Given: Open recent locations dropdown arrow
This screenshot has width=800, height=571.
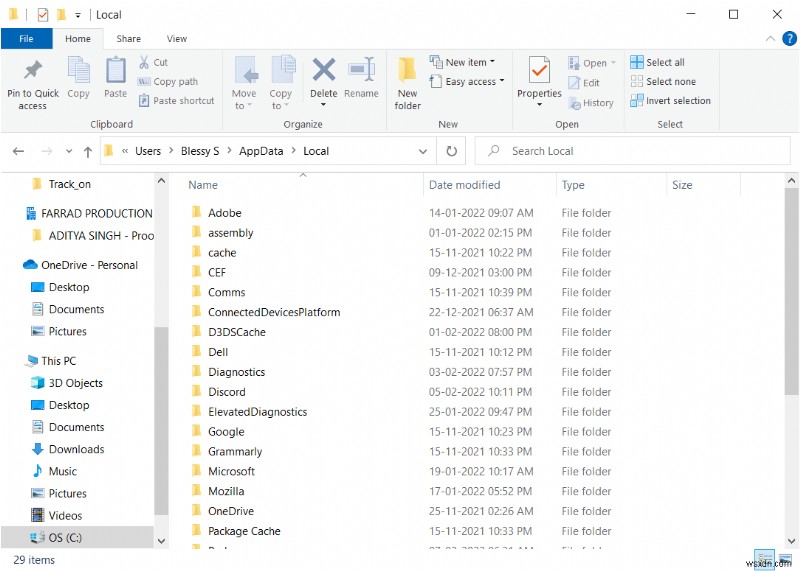Looking at the screenshot, I should [x=69, y=152].
